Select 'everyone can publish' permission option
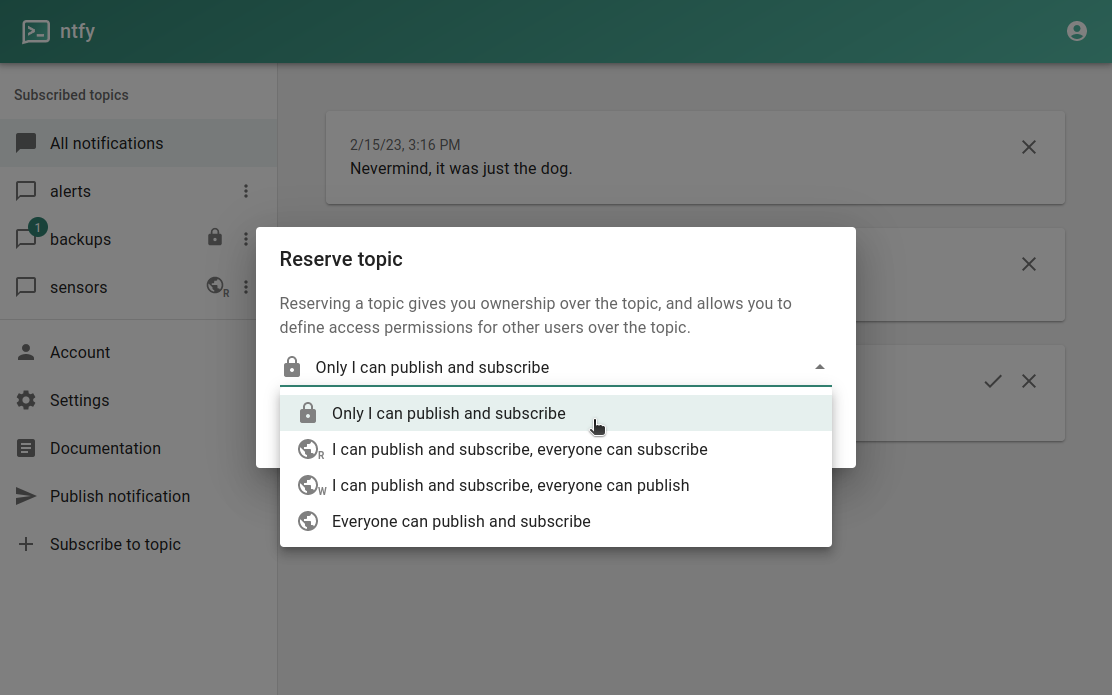The width and height of the screenshot is (1112, 695). pyautogui.click(x=510, y=485)
